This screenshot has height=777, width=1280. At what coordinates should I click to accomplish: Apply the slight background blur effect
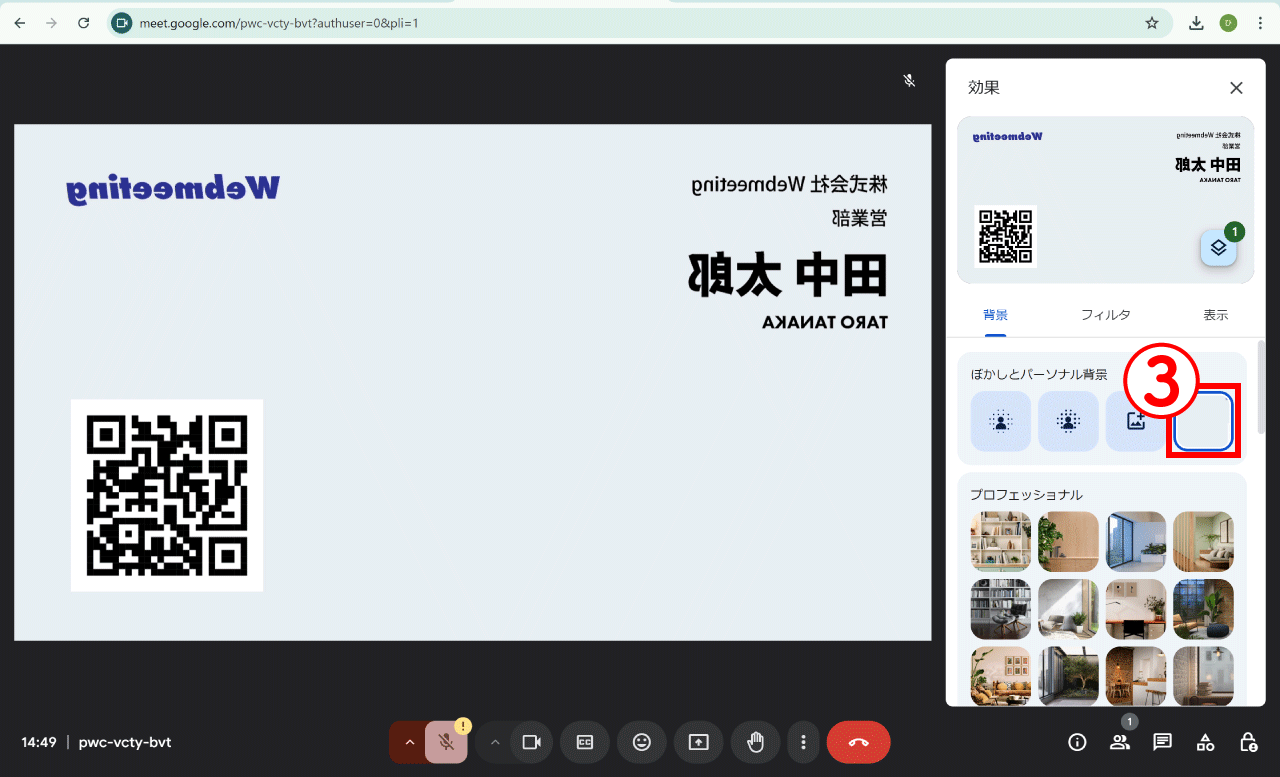tap(1000, 421)
